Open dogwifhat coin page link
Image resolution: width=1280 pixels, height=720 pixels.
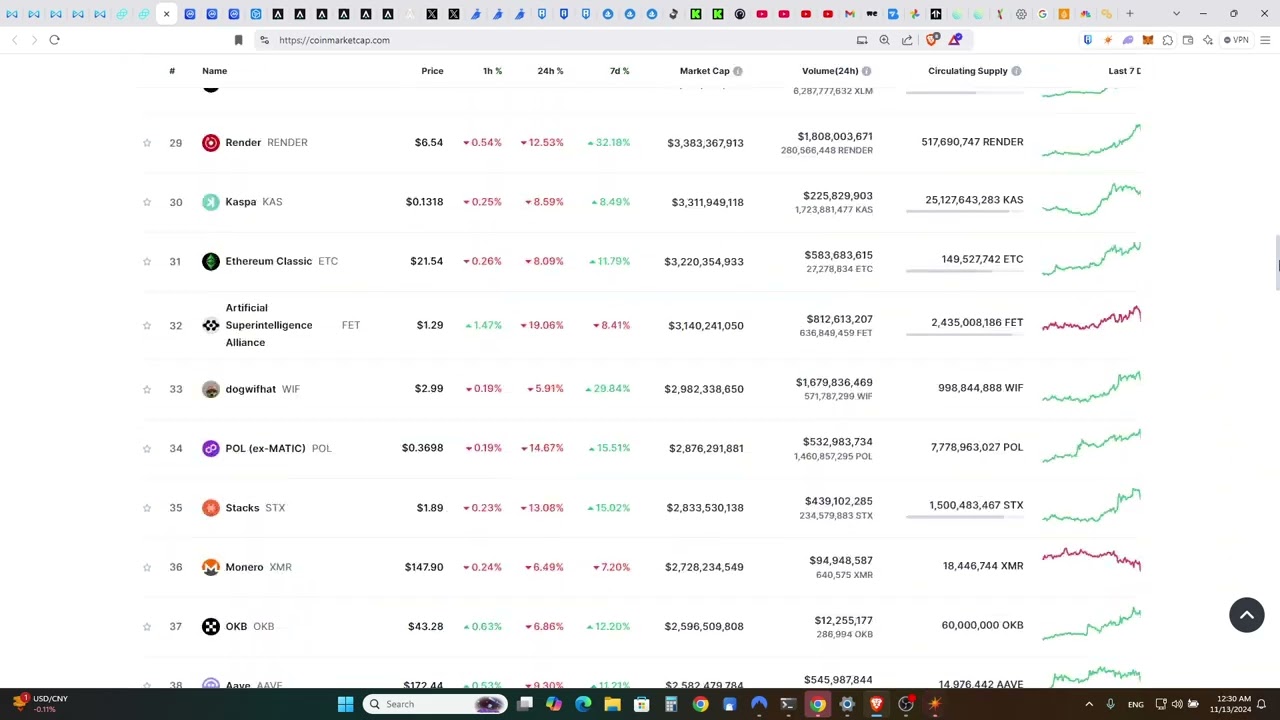(x=250, y=389)
